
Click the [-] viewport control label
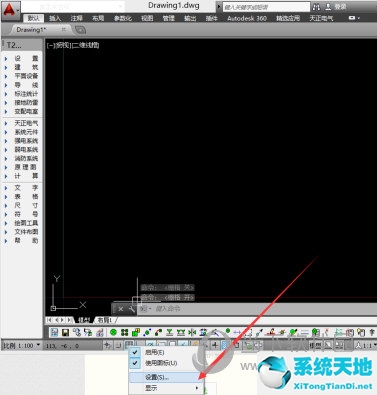click(x=51, y=45)
